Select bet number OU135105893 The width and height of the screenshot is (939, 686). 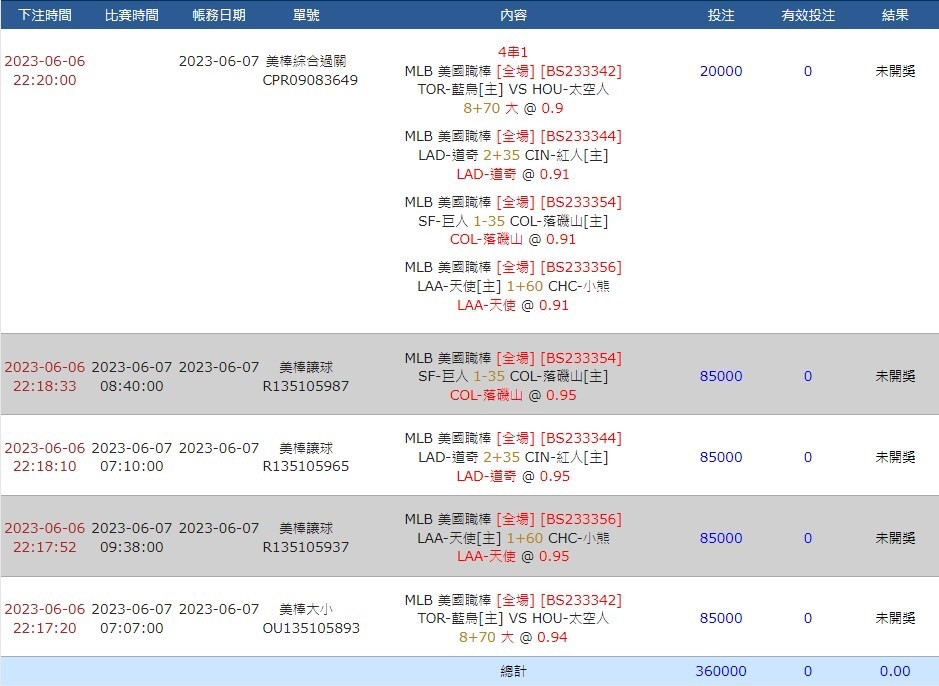click(311, 629)
